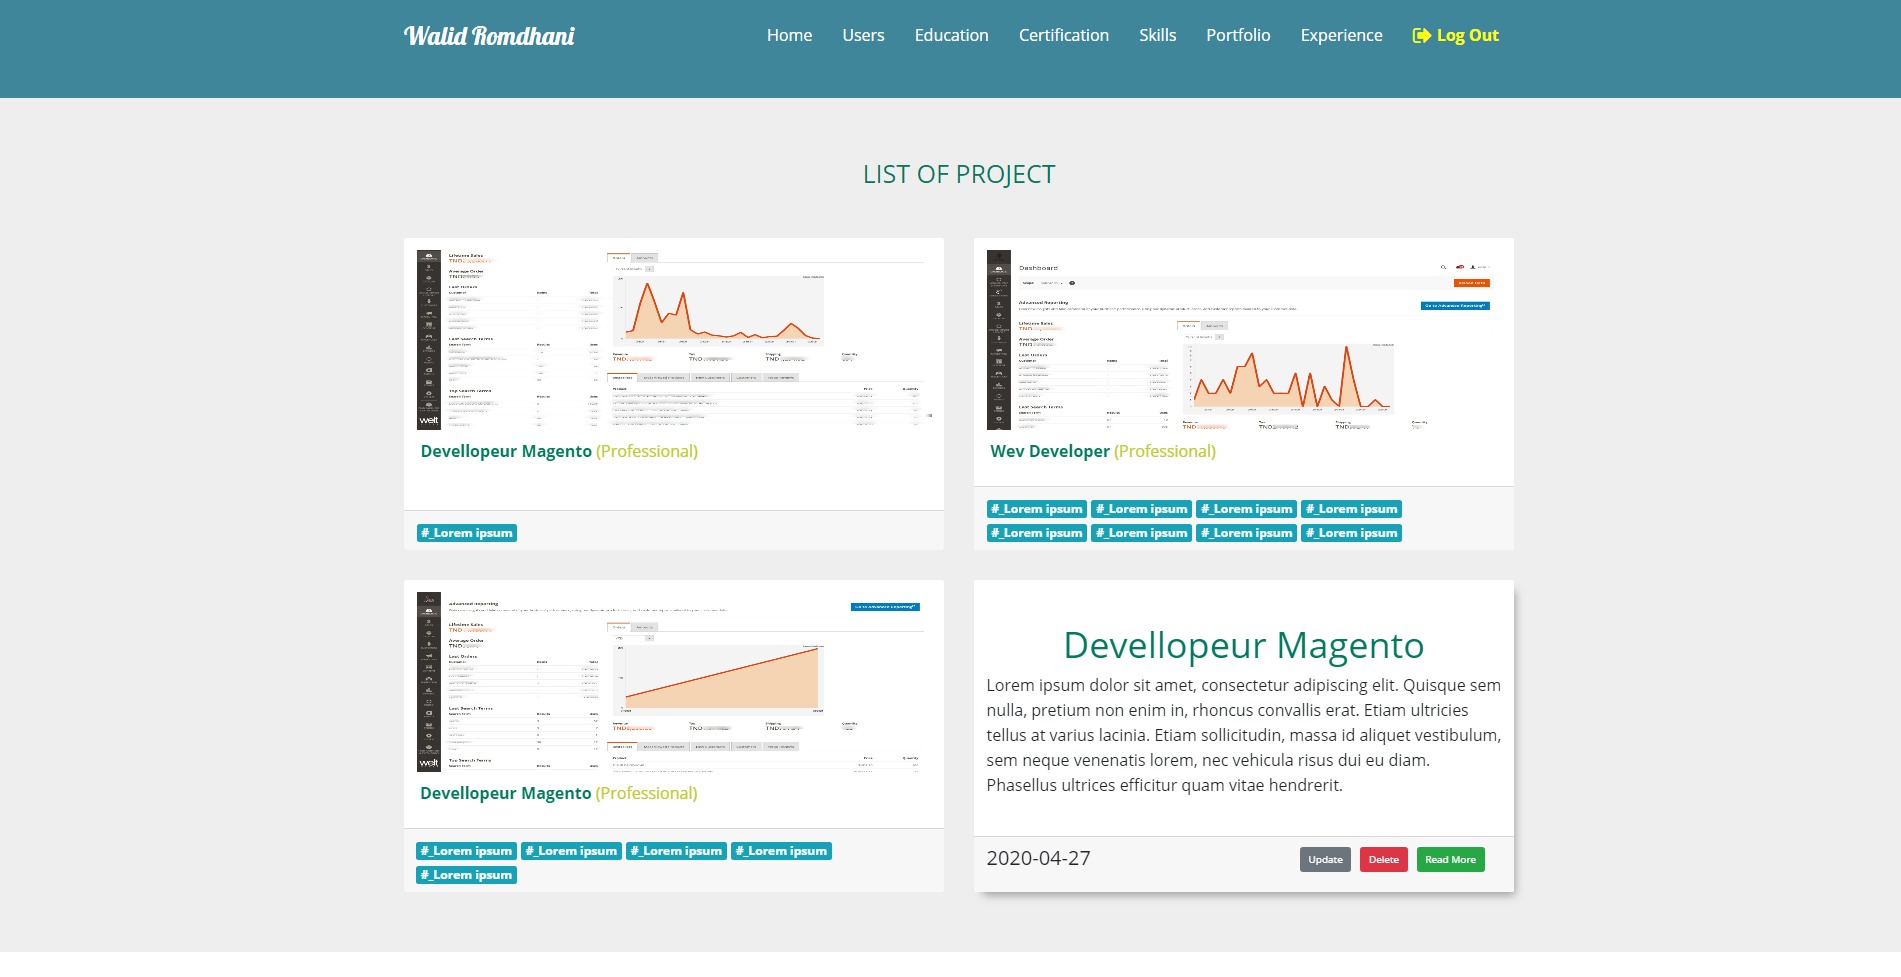Click last second-row tag on Wev Developer card

(1352, 533)
